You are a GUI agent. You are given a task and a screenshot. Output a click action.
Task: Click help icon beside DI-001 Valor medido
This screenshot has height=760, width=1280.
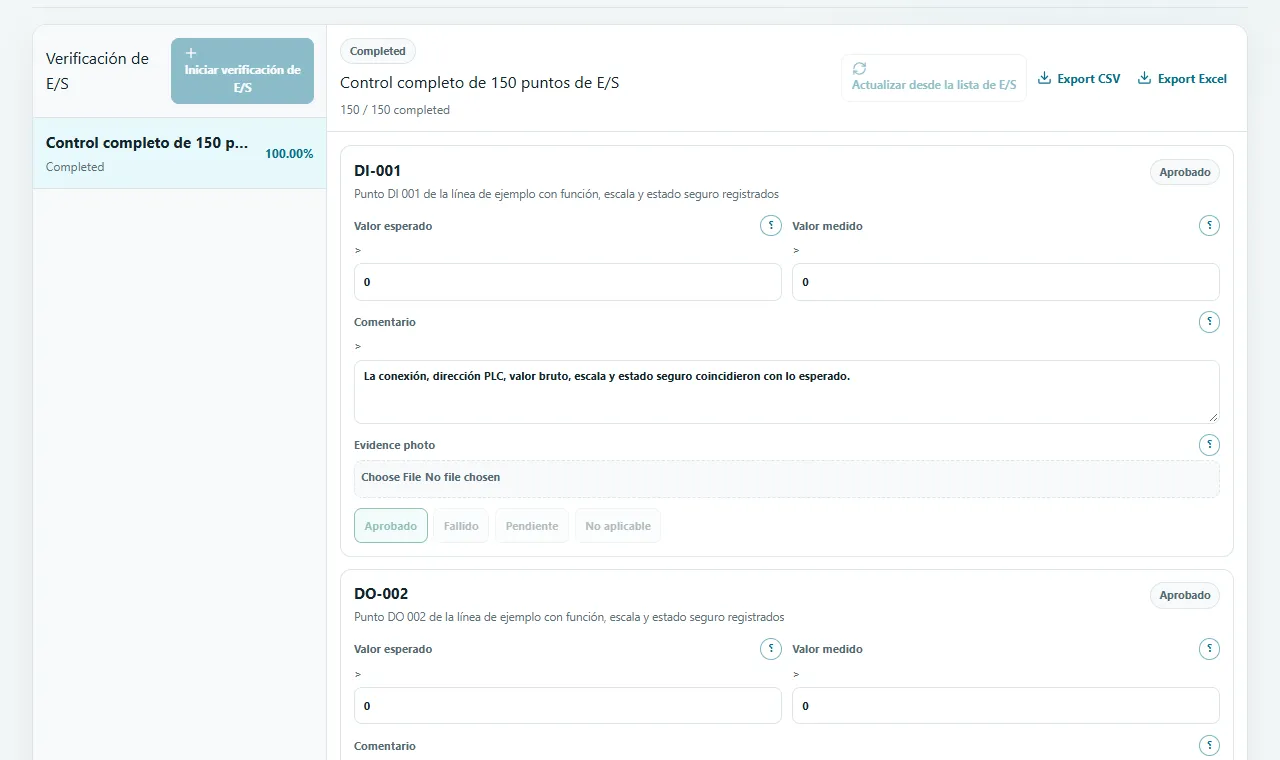1209,226
